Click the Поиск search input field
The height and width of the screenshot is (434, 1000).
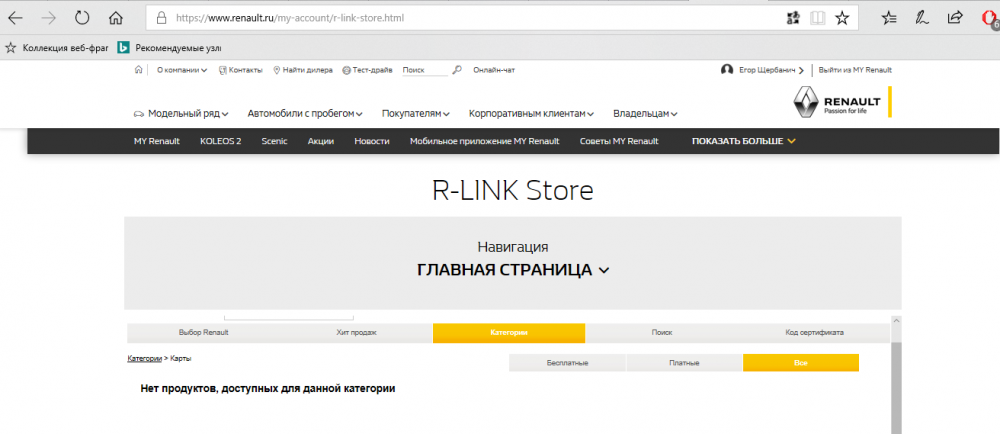(x=425, y=70)
